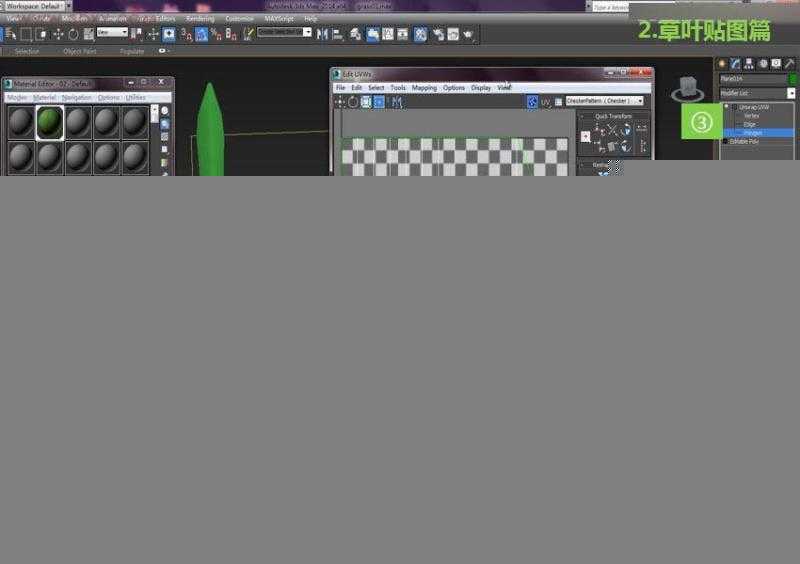The height and width of the screenshot is (564, 800).
Task: Click the Render Production teapot icon
Action: pos(468,34)
